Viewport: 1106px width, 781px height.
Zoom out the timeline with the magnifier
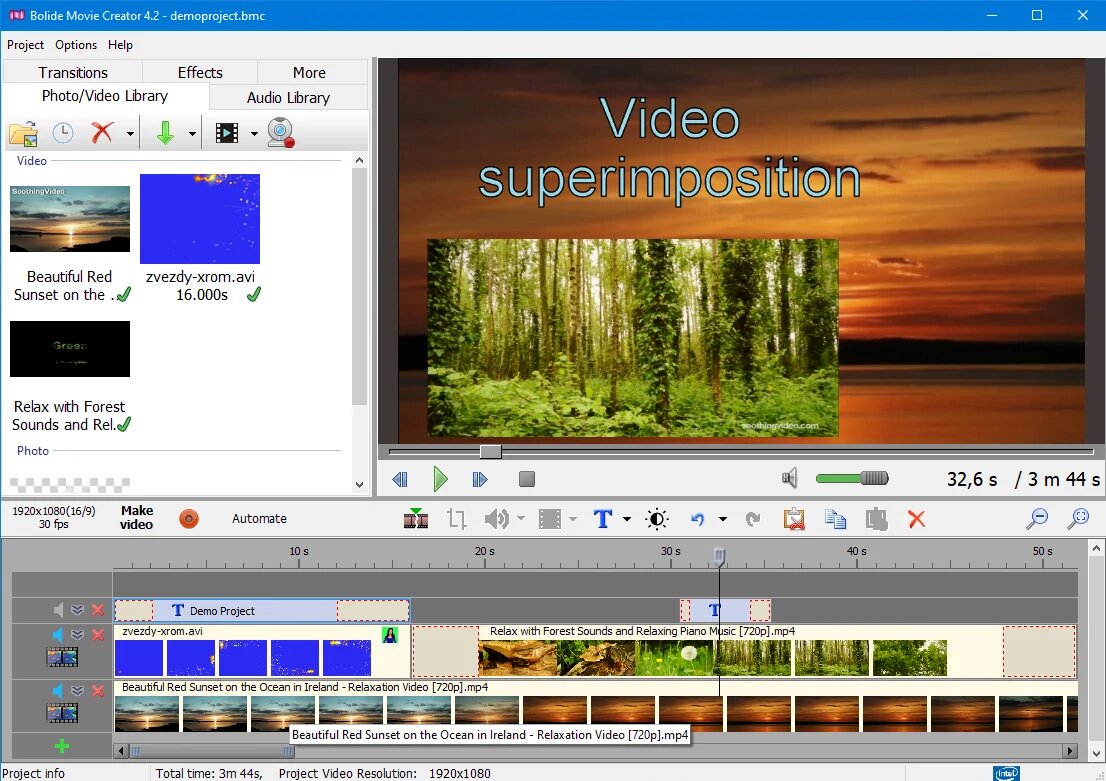tap(1038, 518)
